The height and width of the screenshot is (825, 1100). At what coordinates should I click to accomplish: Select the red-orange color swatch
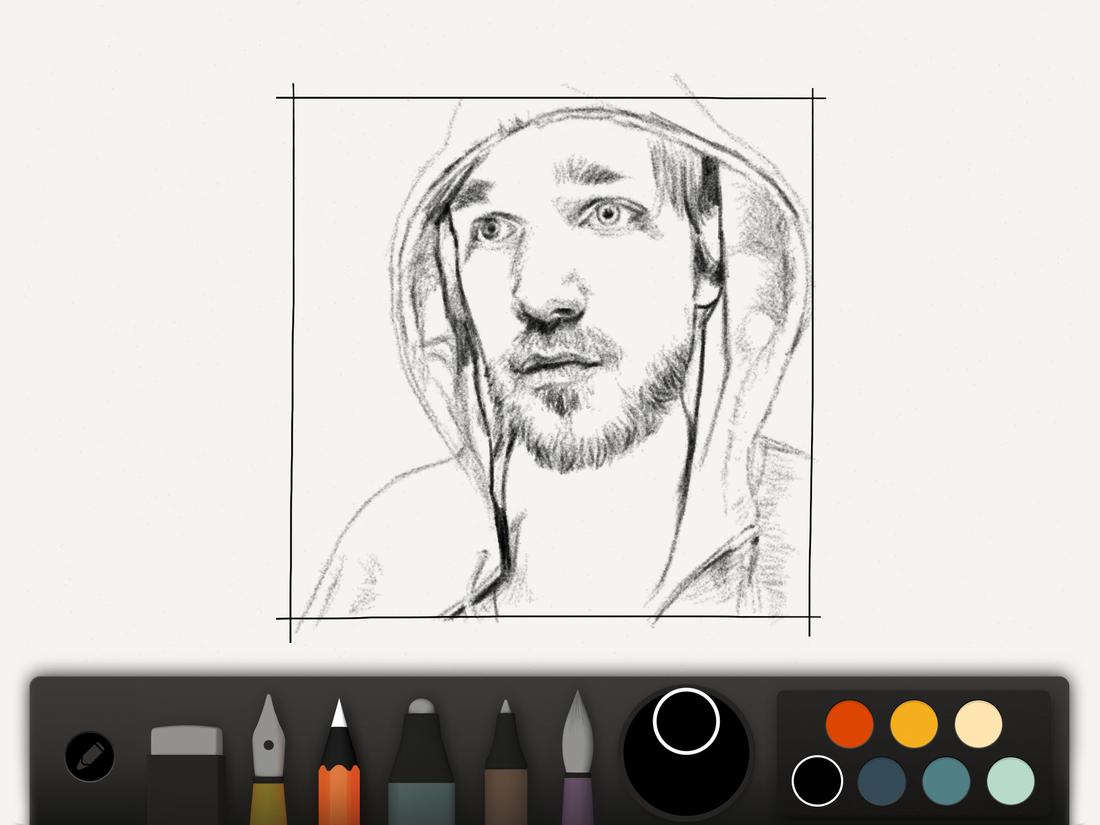point(849,722)
